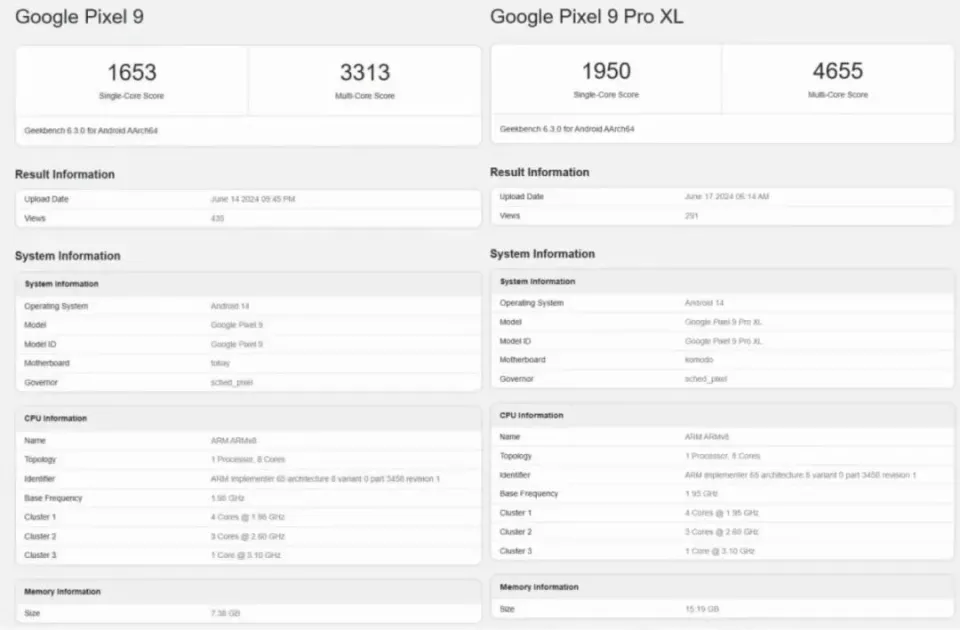The image size is (960, 630).
Task: Click the left Result Information heading
Action: [x=65, y=174]
